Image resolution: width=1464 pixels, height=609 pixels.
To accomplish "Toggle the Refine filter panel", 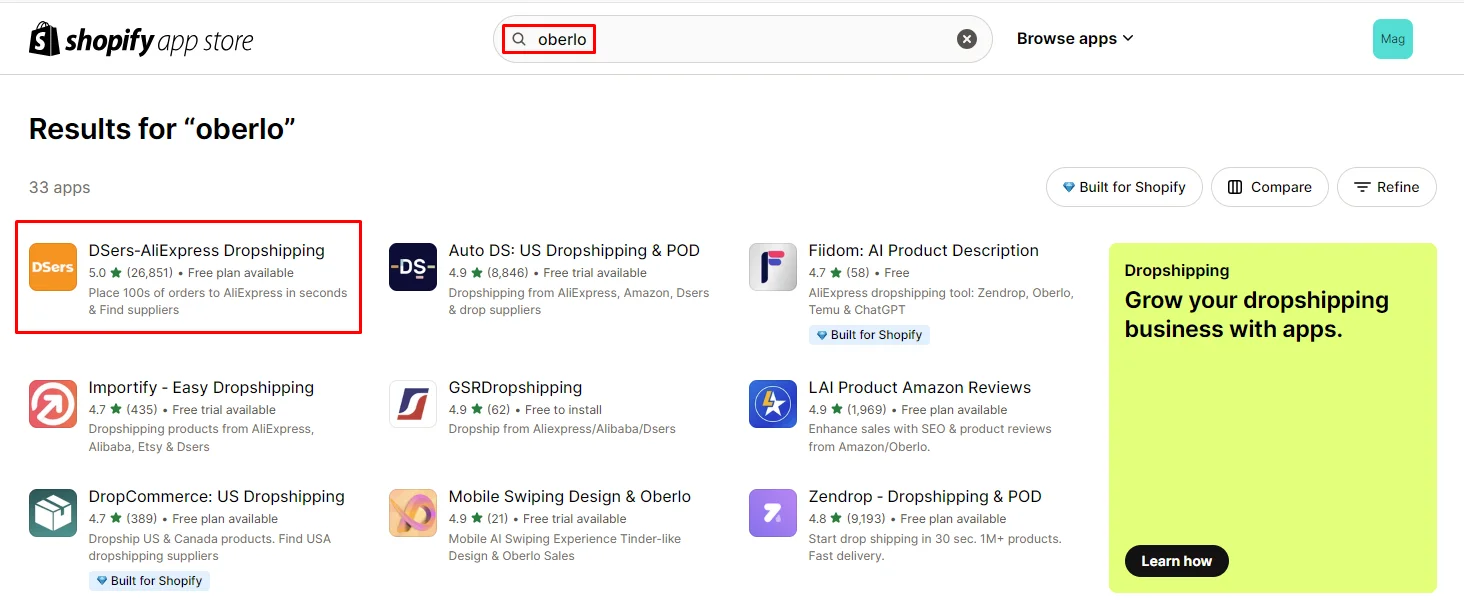I will coord(1386,187).
